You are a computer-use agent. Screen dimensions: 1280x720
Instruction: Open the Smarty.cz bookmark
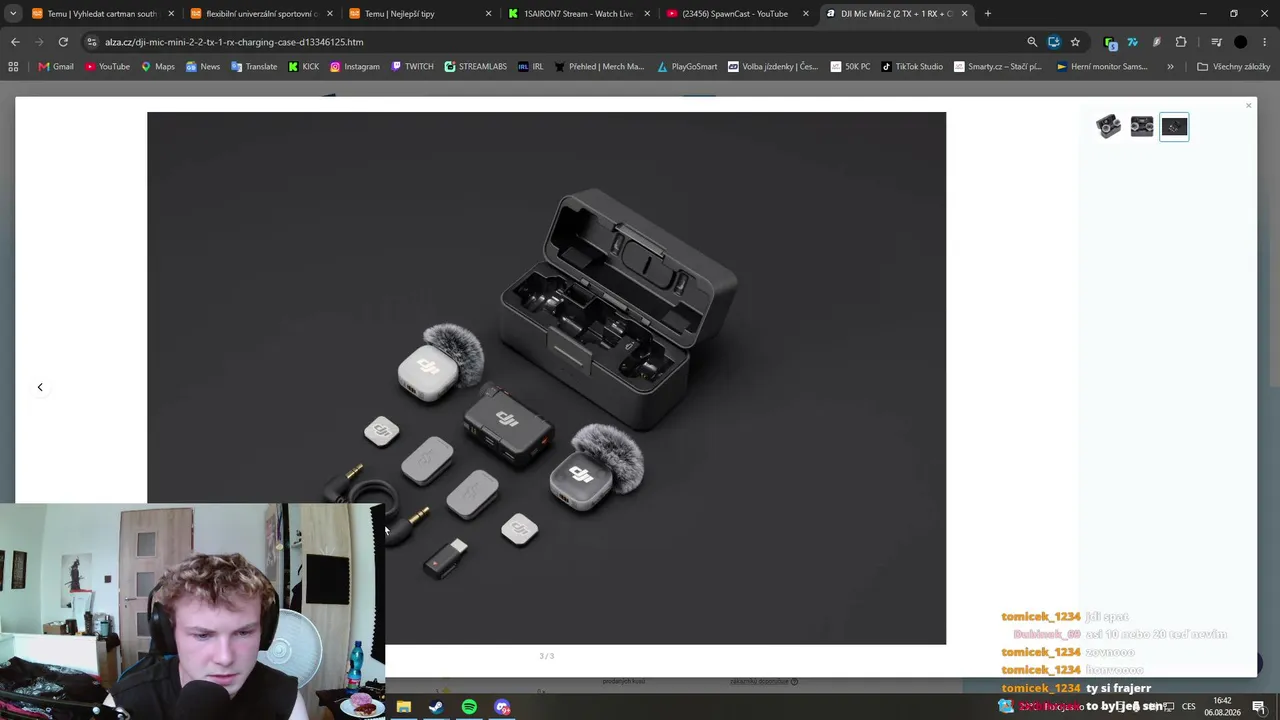[998, 67]
